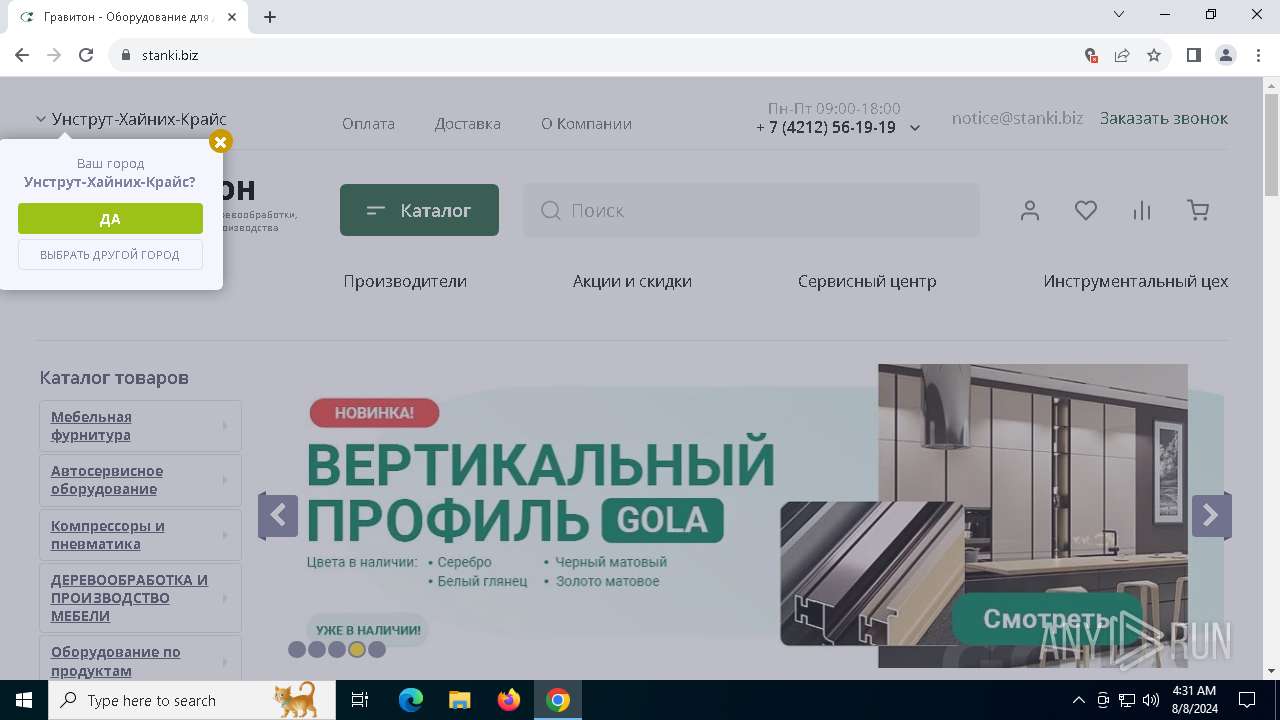Image resolution: width=1280 pixels, height=720 pixels.
Task: Select the third slider dot
Action: pos(337,650)
